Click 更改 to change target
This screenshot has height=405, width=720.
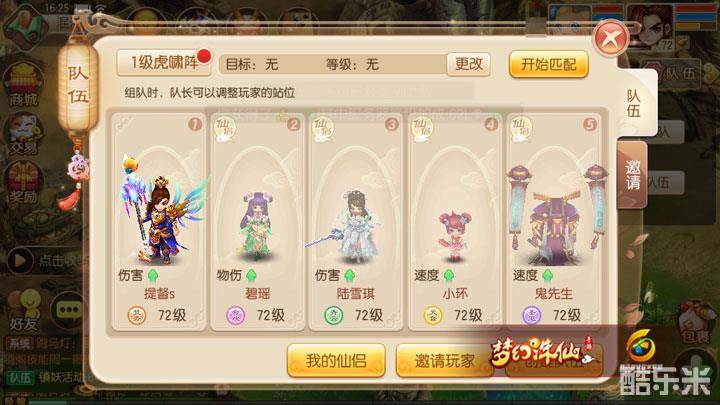[x=468, y=64]
